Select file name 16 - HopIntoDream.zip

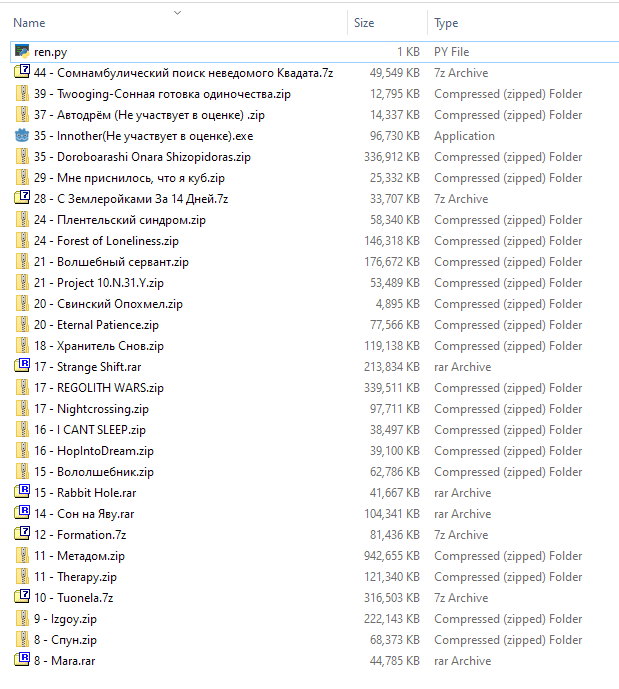click(94, 451)
